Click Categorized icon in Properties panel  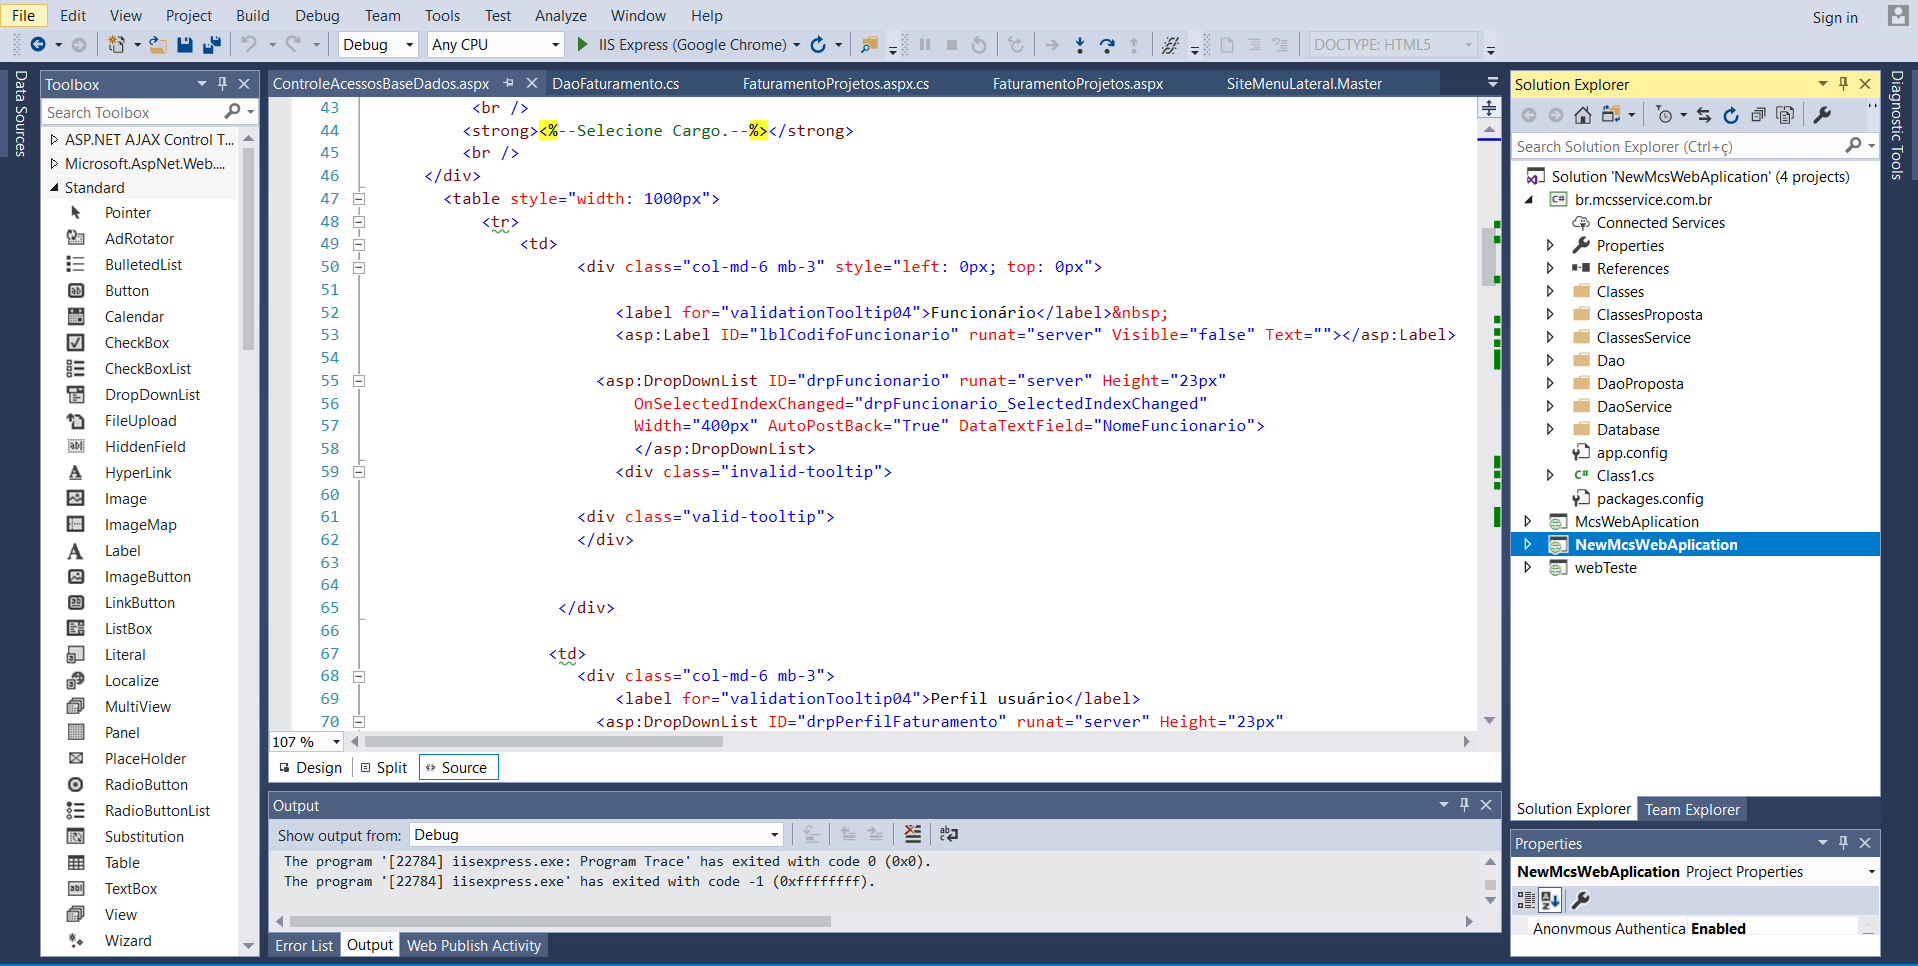pyautogui.click(x=1526, y=900)
